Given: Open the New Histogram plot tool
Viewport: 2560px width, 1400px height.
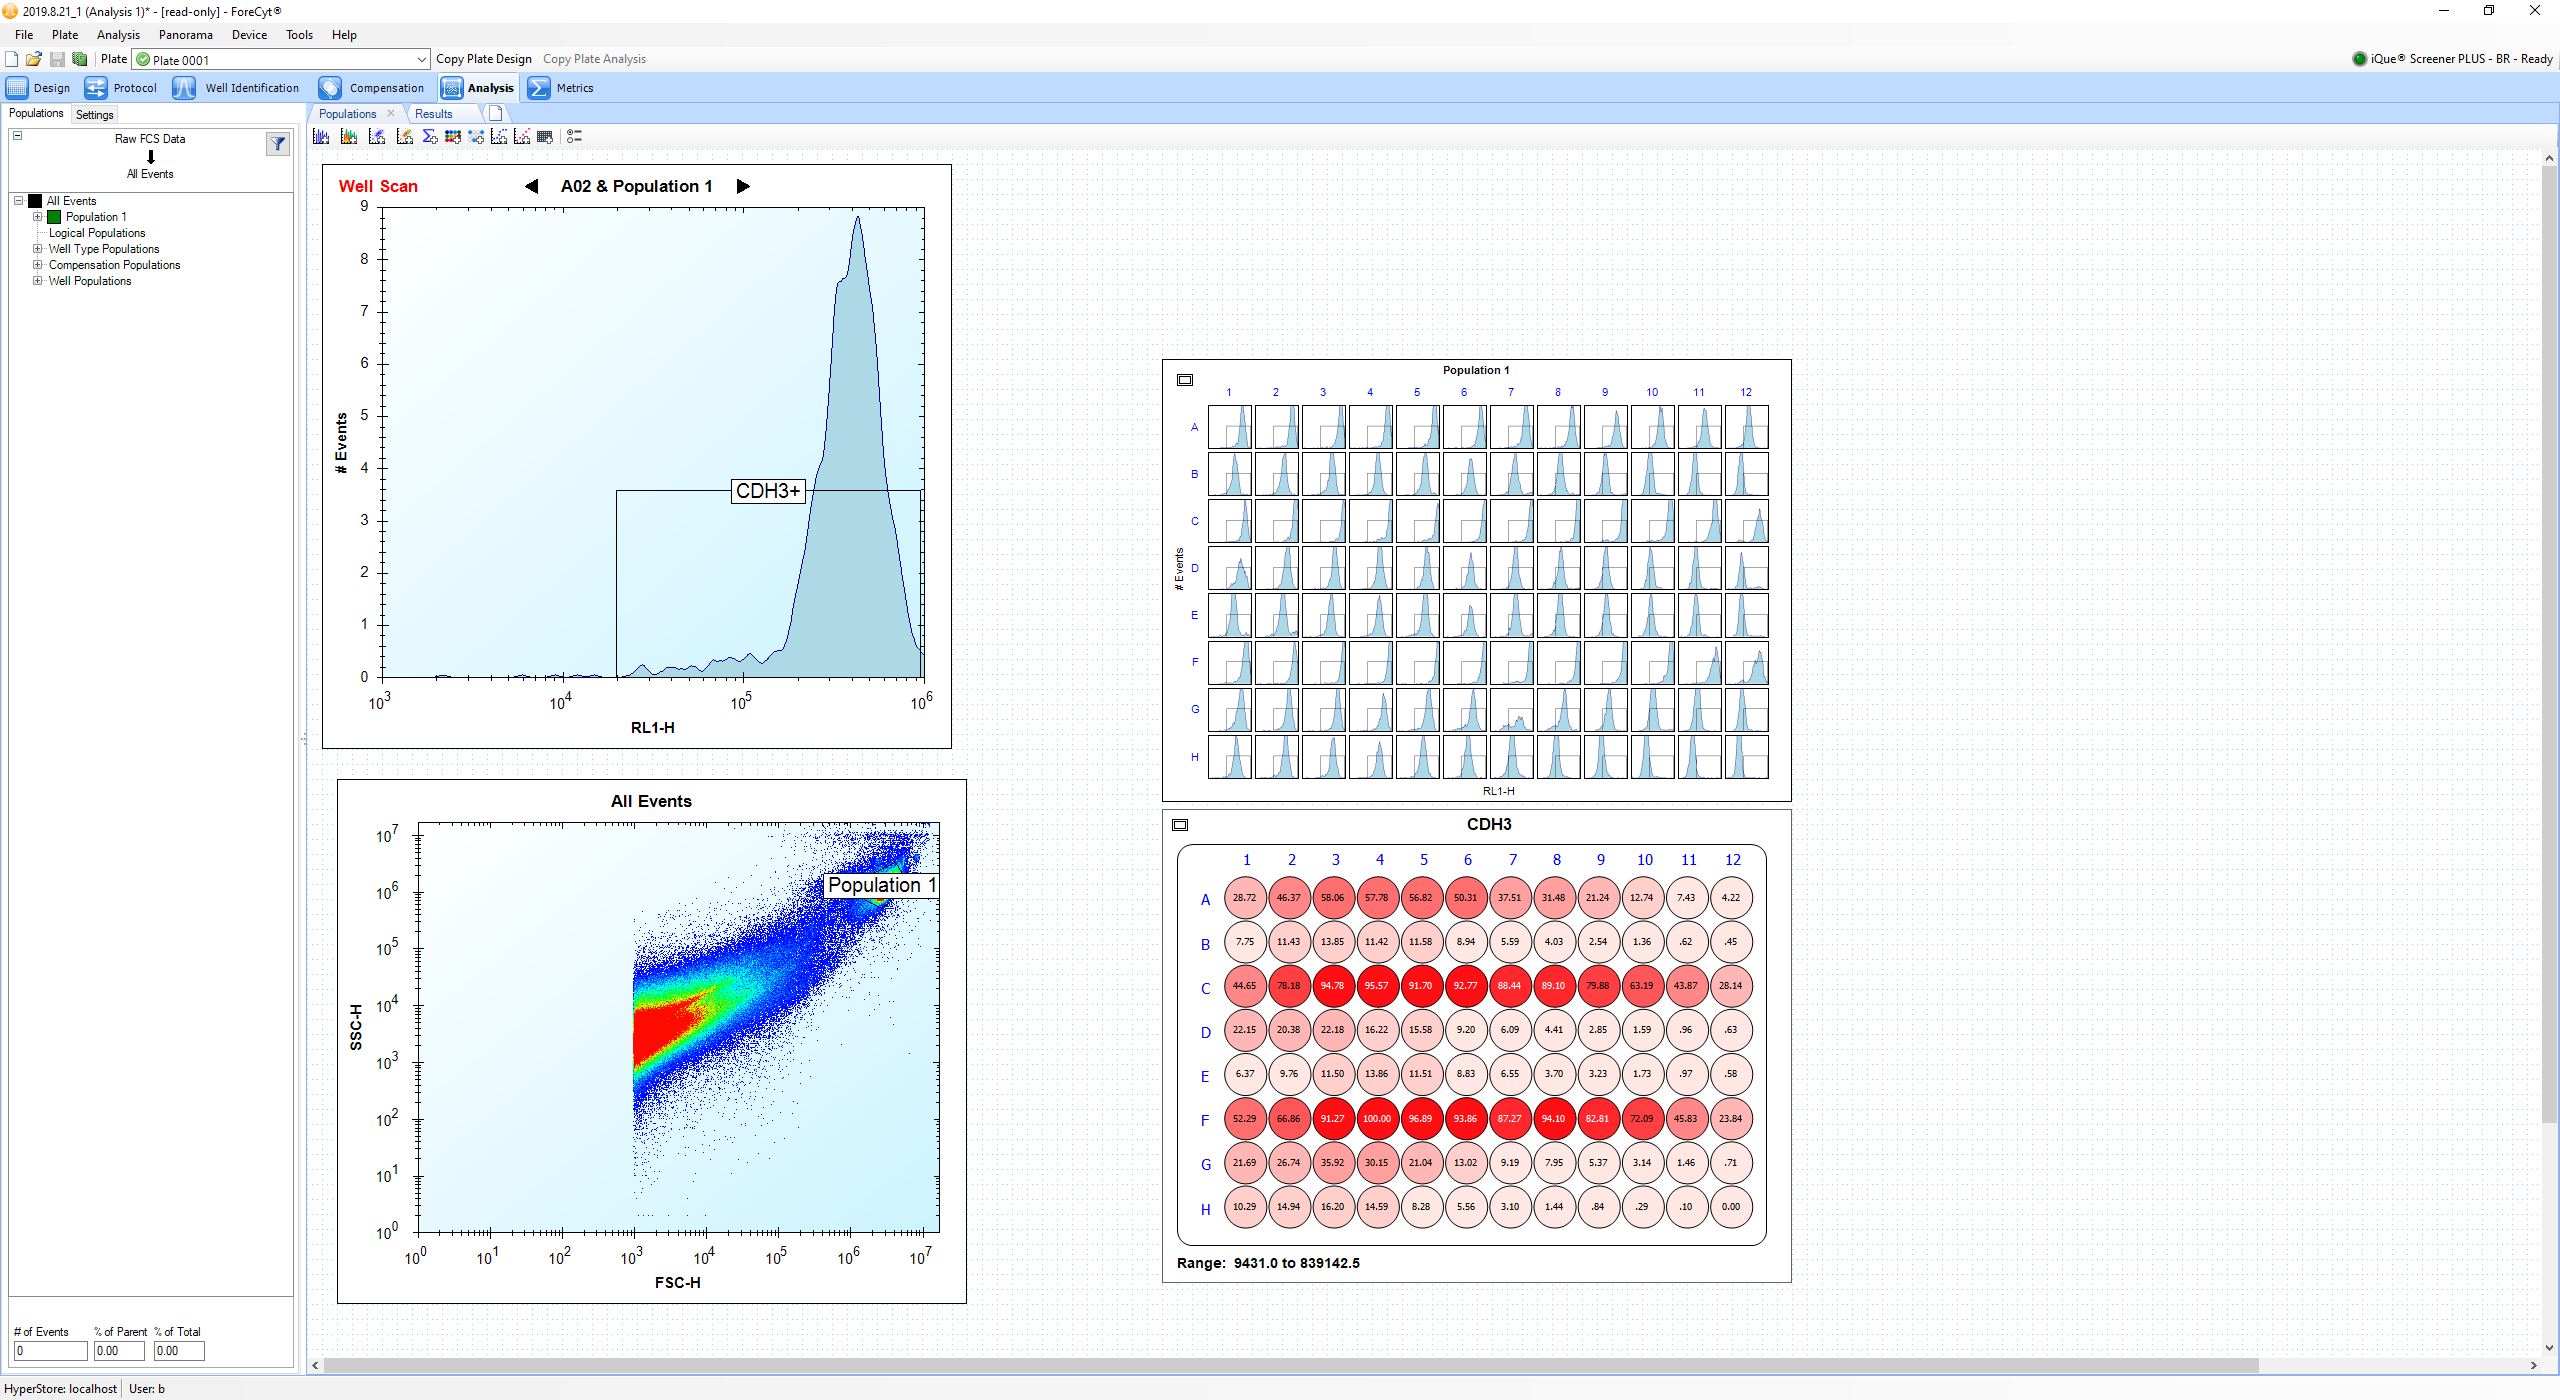Looking at the screenshot, I should 321,137.
